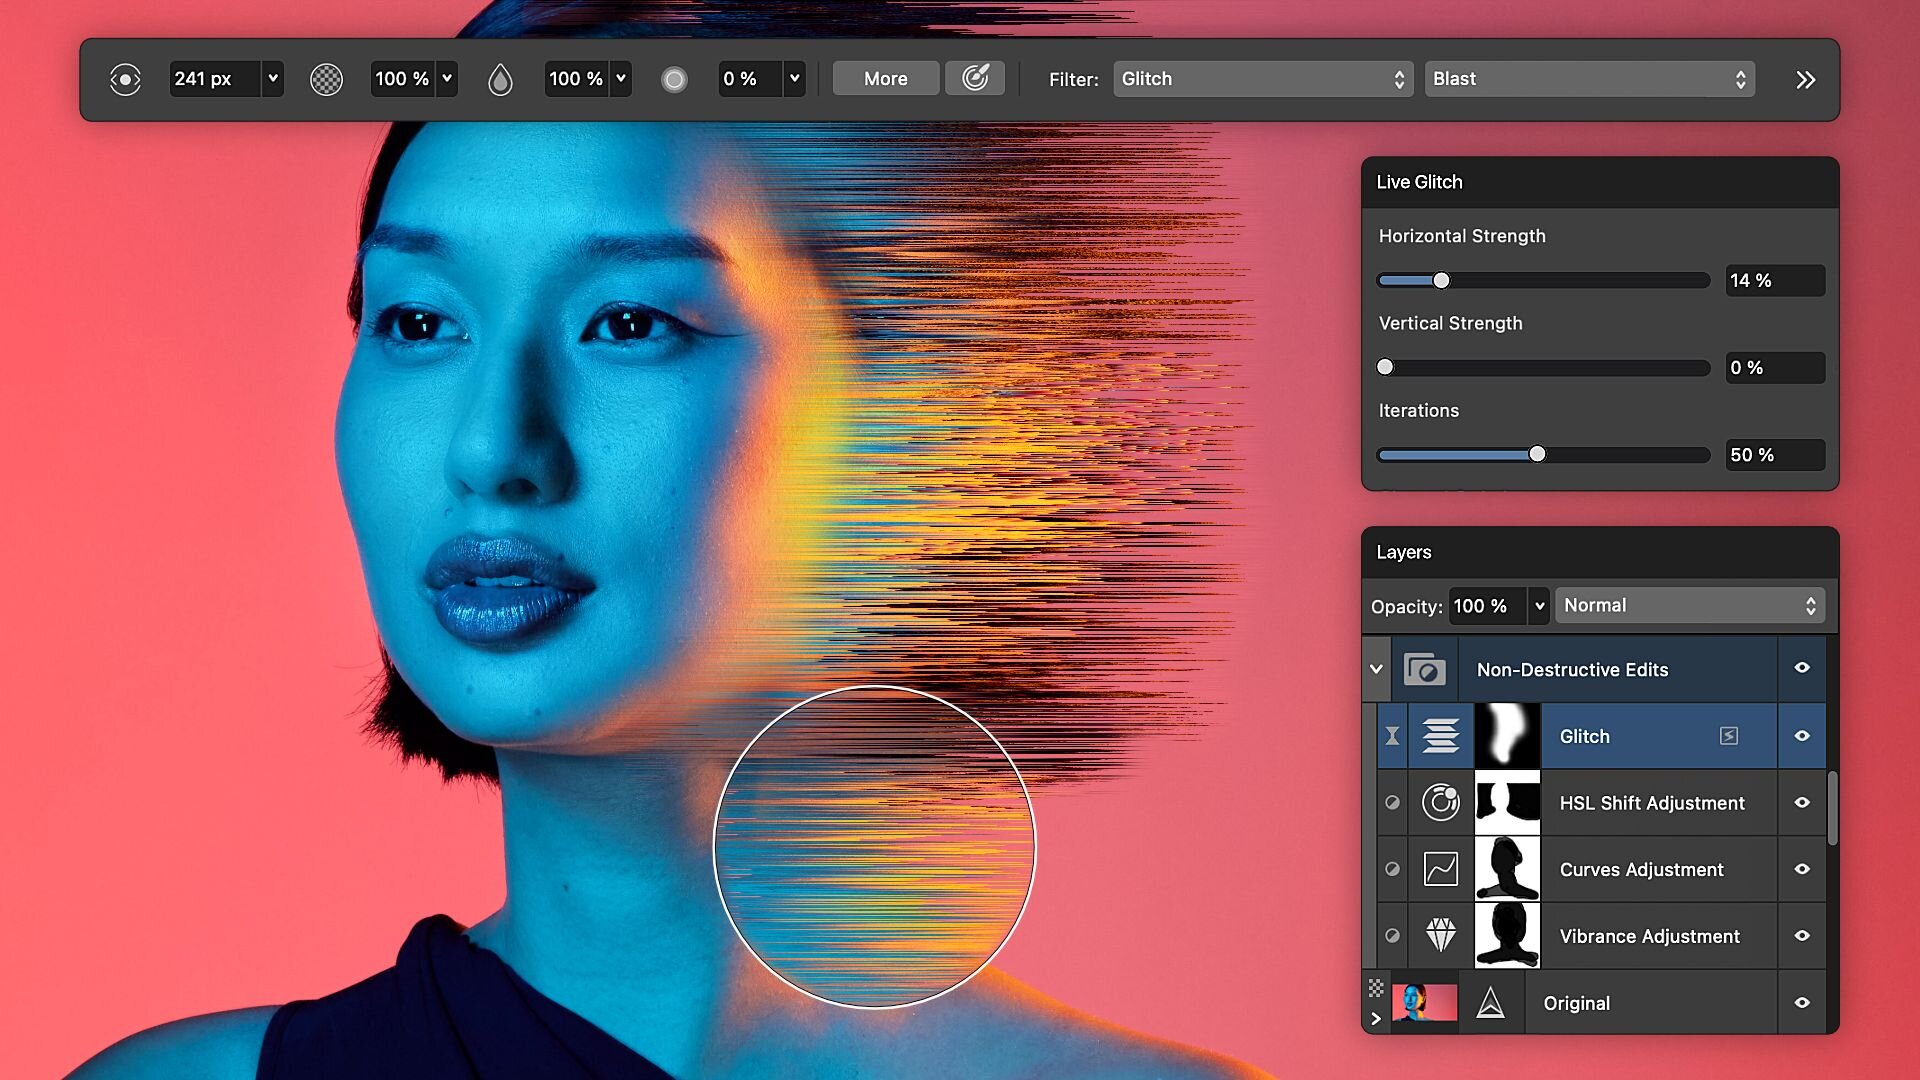This screenshot has width=1920, height=1080.
Task: Collapse the Non-Destructive Edits group
Action: [x=1377, y=669]
